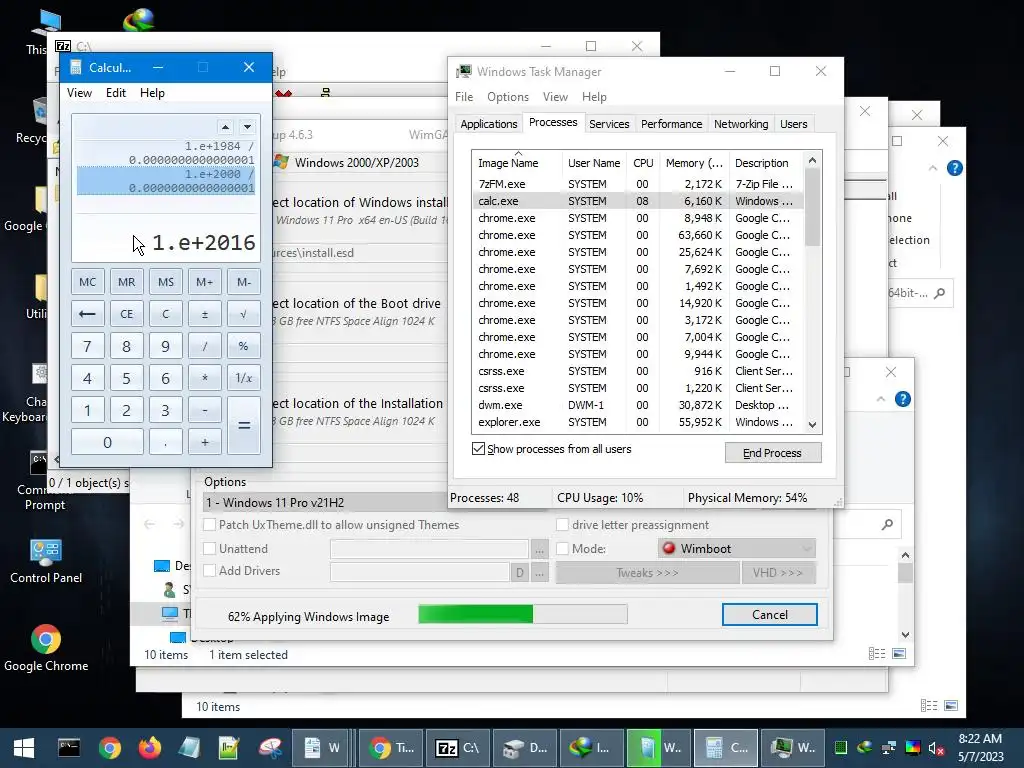The width and height of the screenshot is (1024, 768).
Task: Click the percent key in Calculator
Action: tap(244, 346)
